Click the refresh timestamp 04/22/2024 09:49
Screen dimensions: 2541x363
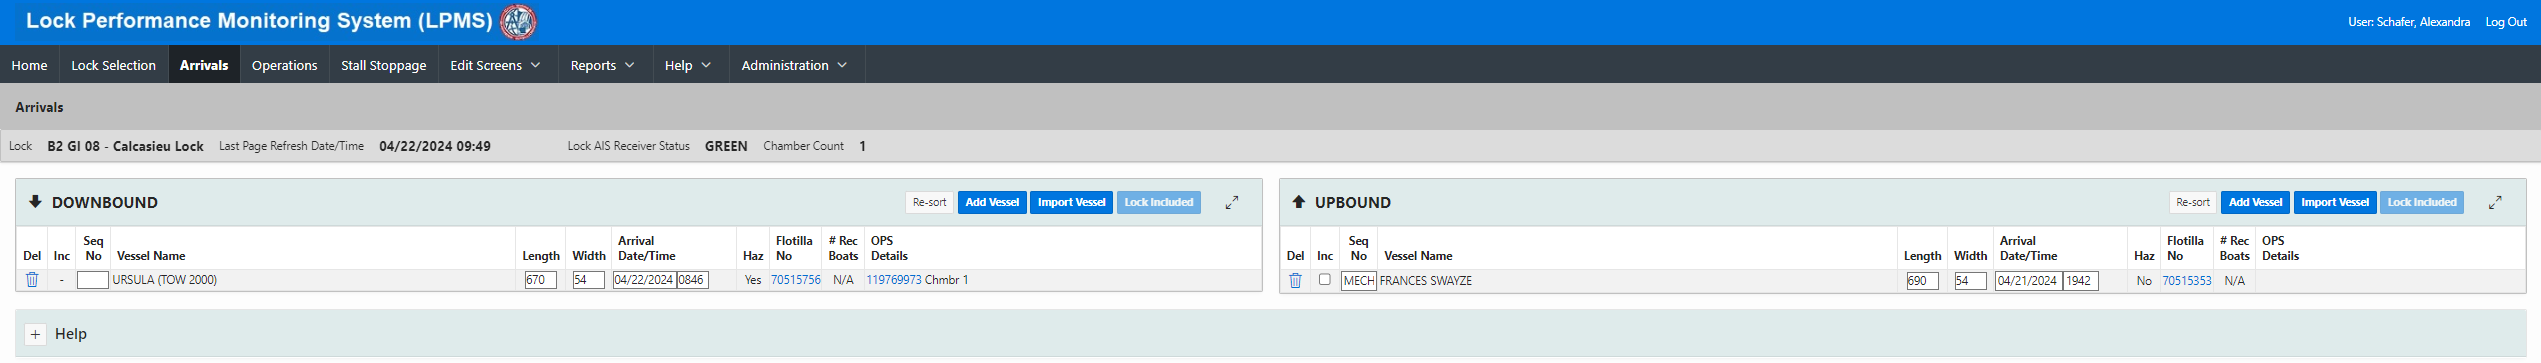pyautogui.click(x=435, y=146)
